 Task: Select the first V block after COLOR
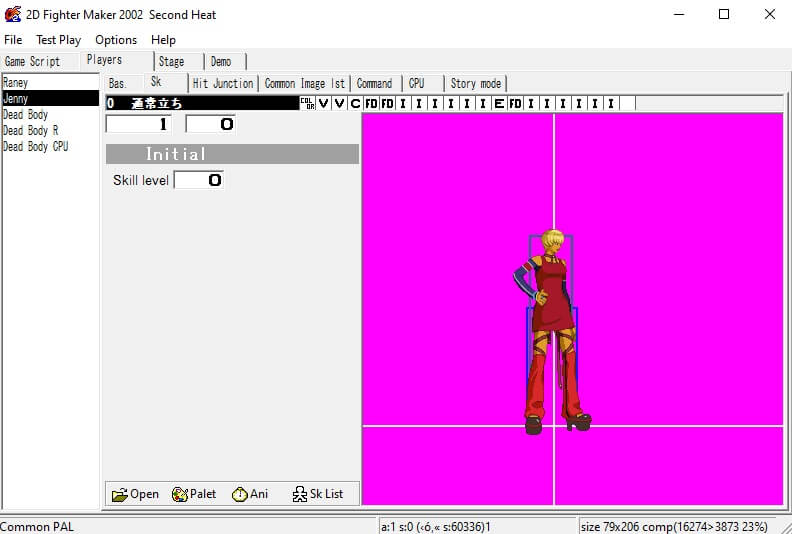tap(323, 104)
